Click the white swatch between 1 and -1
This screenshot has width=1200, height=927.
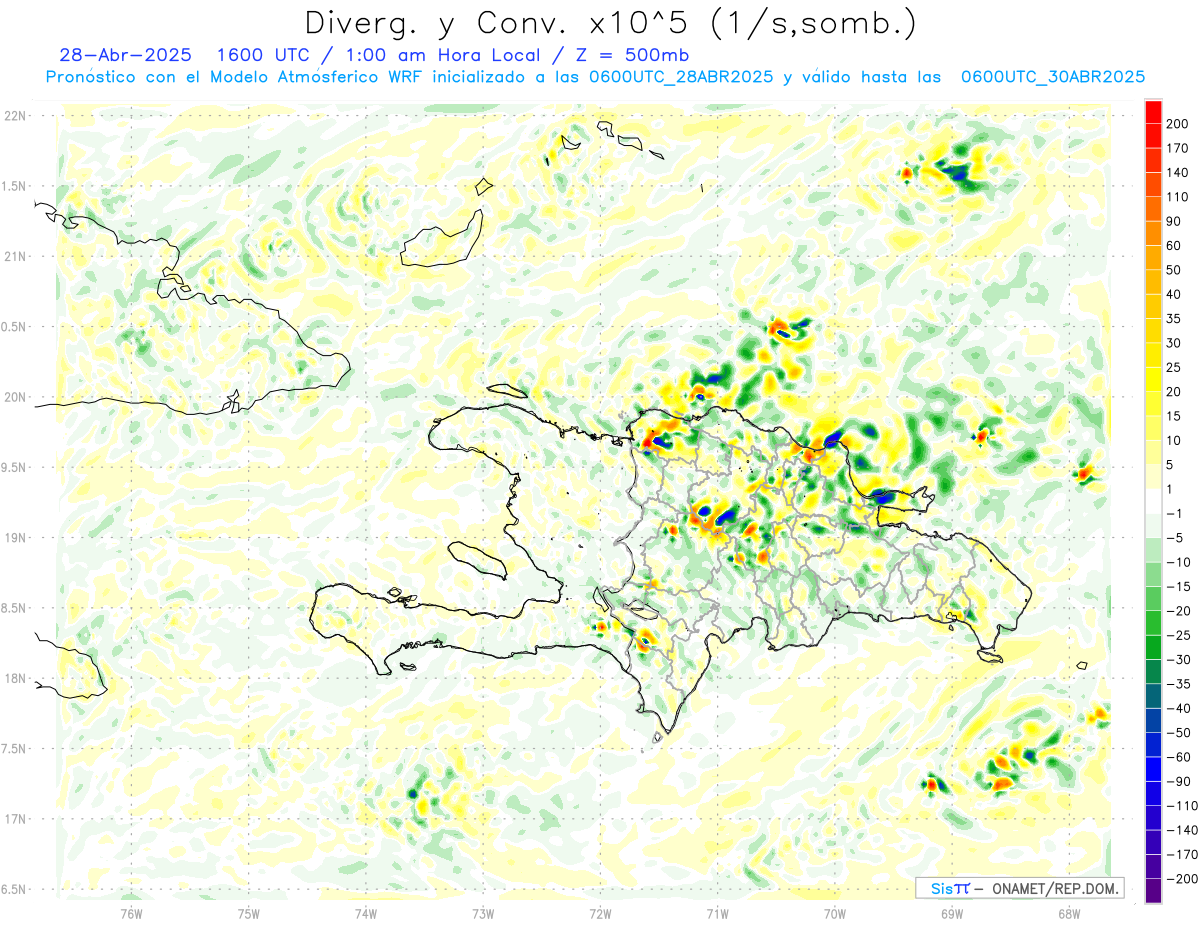[x=1153, y=502]
